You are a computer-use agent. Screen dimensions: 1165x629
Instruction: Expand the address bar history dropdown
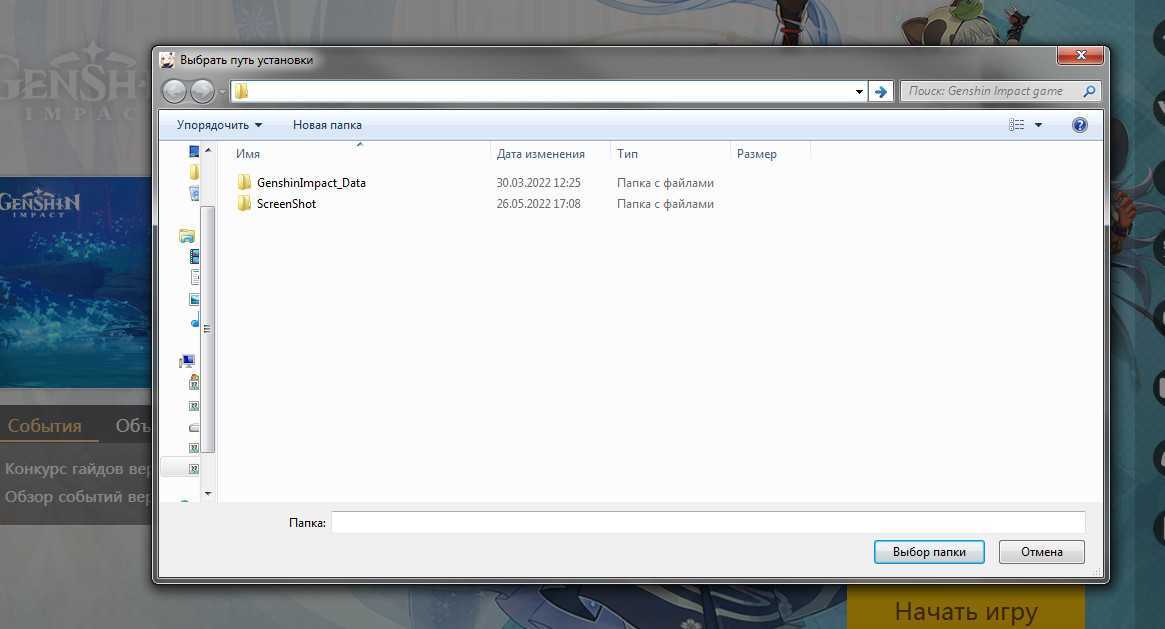[x=859, y=92]
